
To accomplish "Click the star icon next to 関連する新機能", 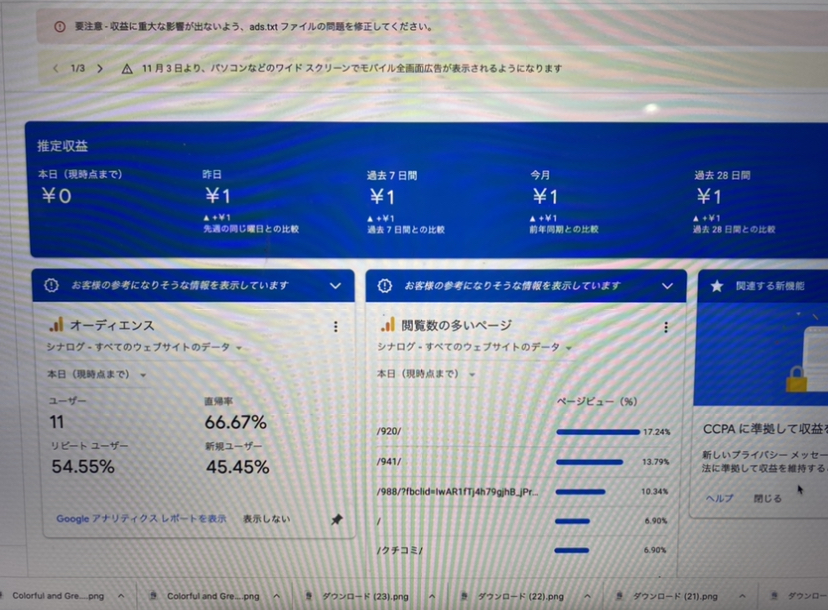I will tap(716, 286).
